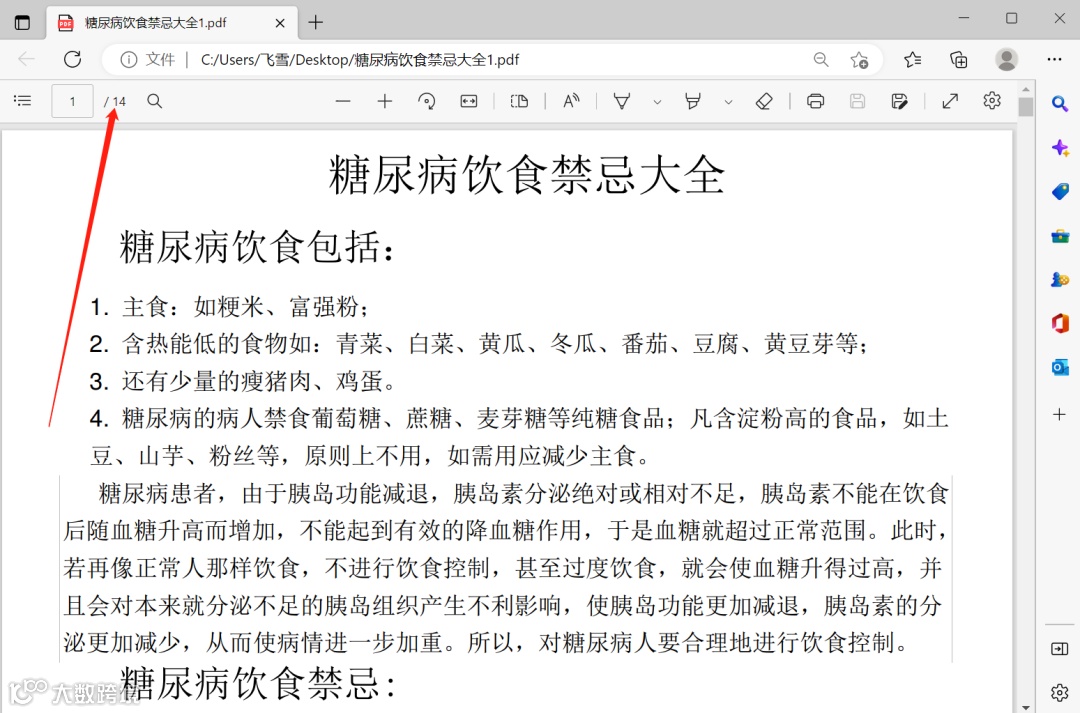The height and width of the screenshot is (713, 1080).
Task: Open Games sidebar icon
Action: (1060, 280)
